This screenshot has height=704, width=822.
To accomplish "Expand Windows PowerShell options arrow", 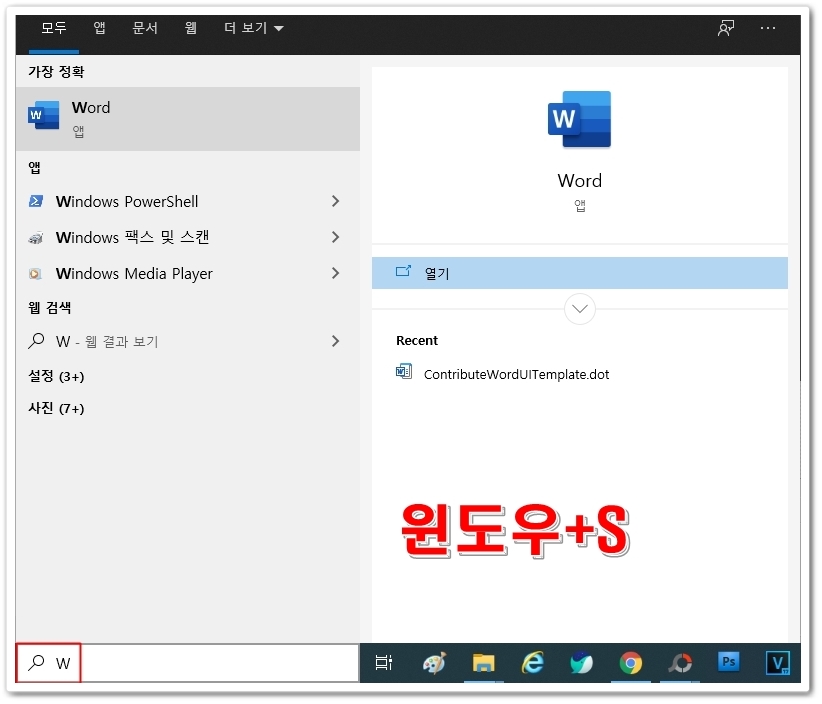I will click(336, 201).
